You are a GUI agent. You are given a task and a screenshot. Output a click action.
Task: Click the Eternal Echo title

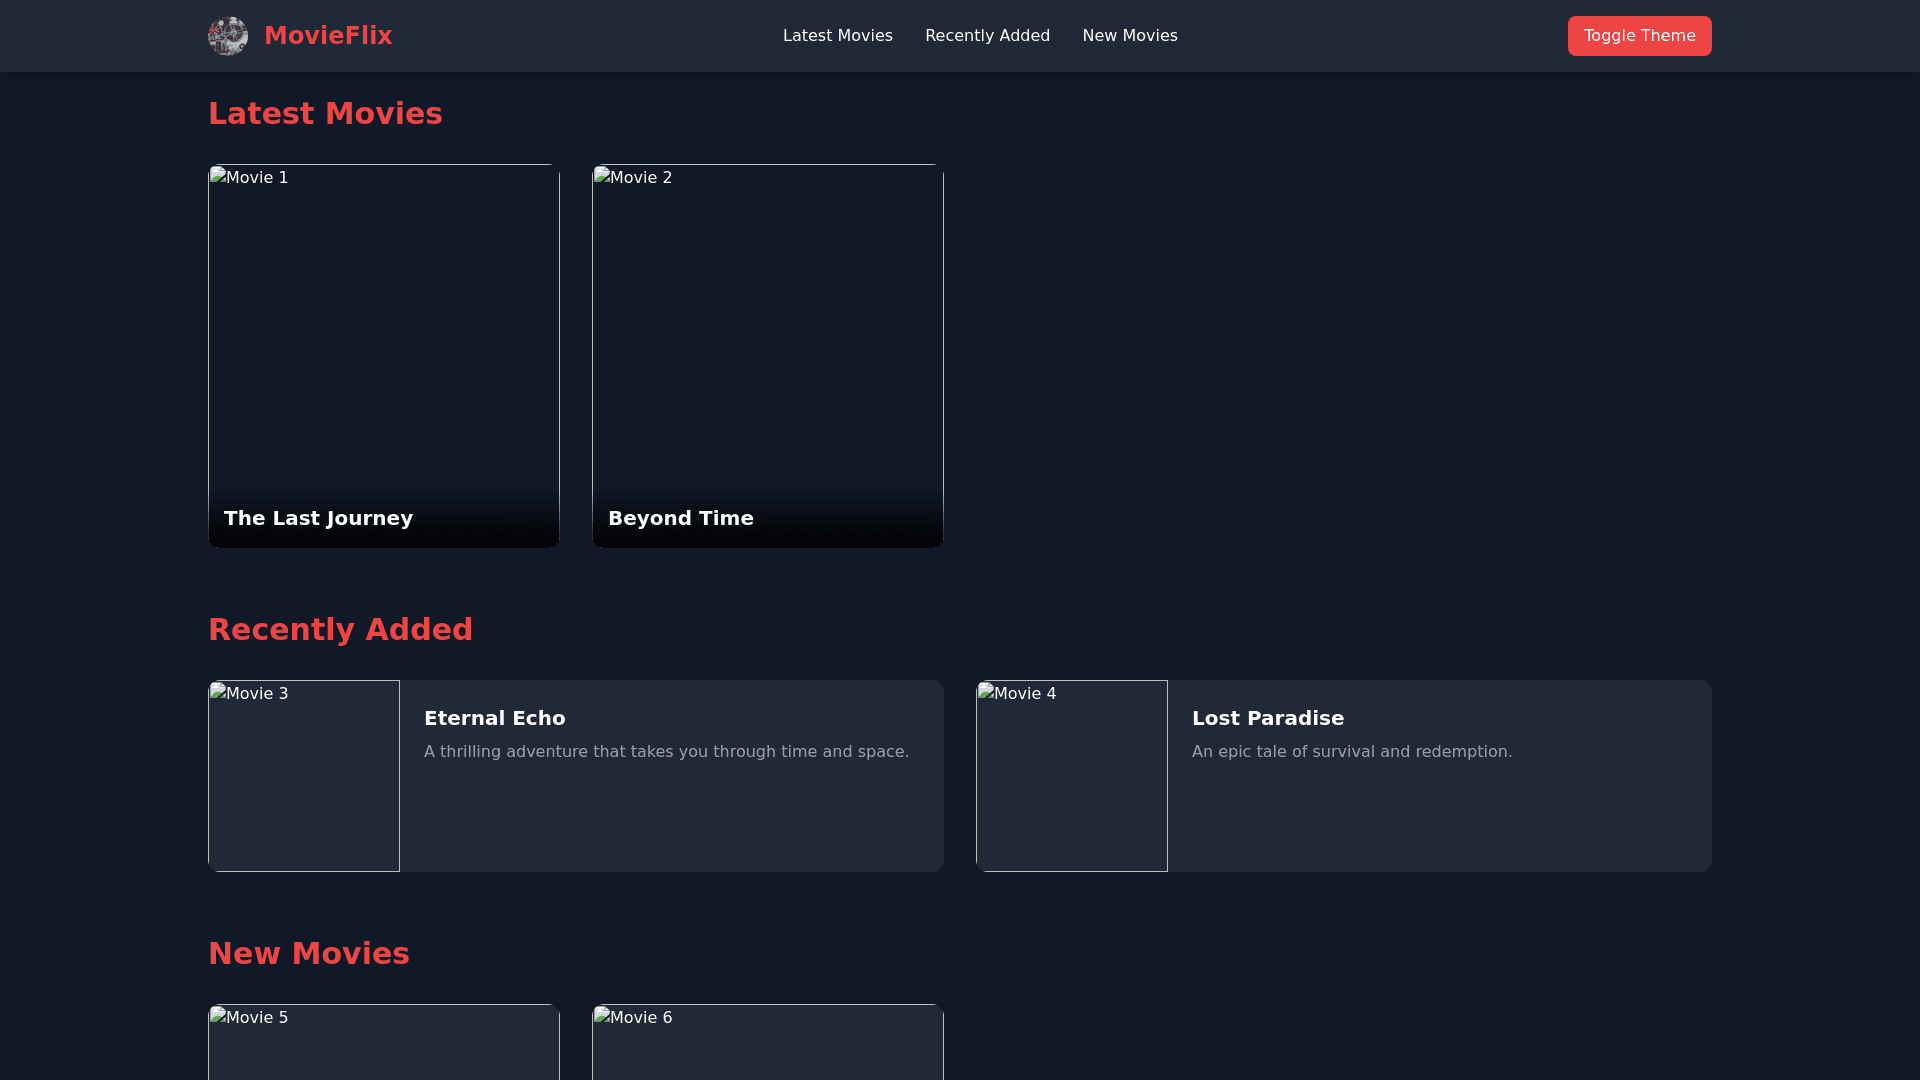coord(494,718)
